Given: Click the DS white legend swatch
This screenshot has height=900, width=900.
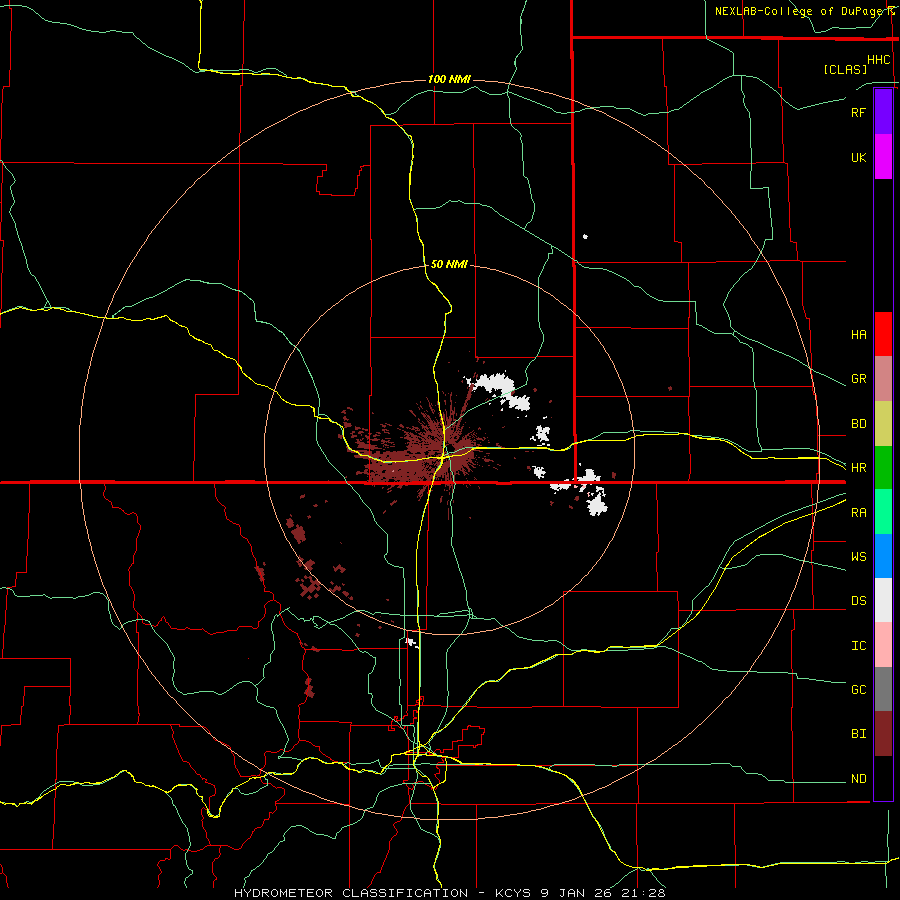Looking at the screenshot, I should (x=883, y=600).
